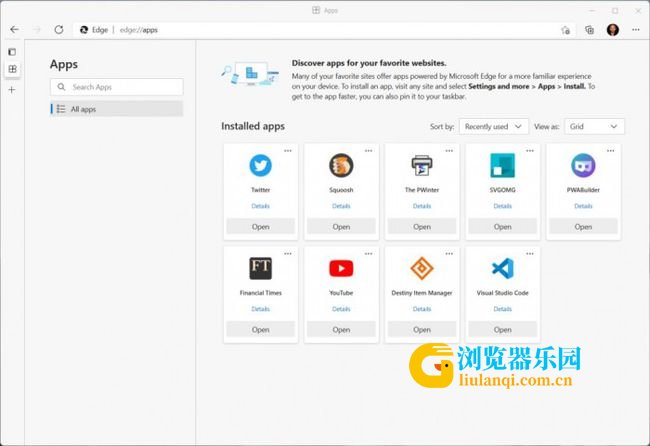
Task: Open more options for PWABuilder card
Action: [611, 151]
